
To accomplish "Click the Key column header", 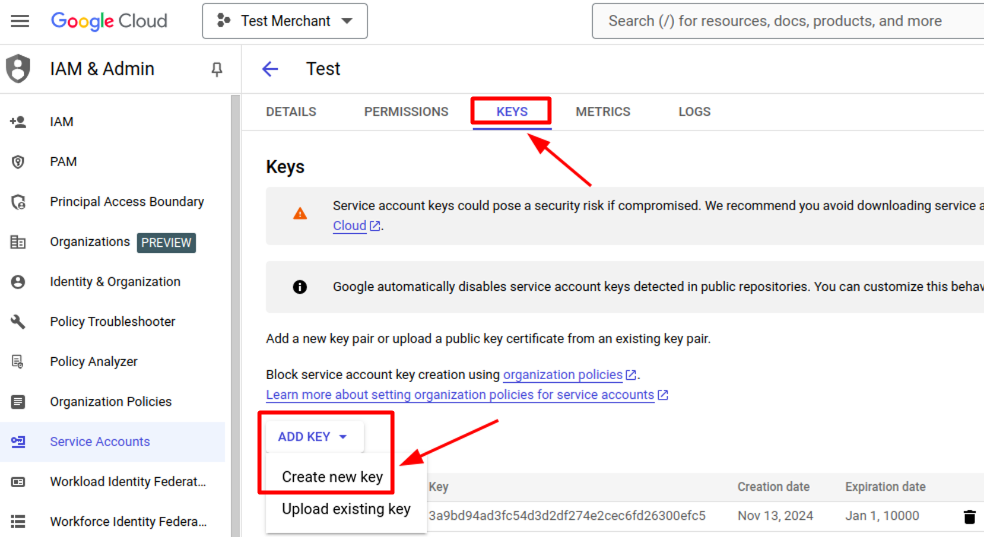I will point(439,487).
